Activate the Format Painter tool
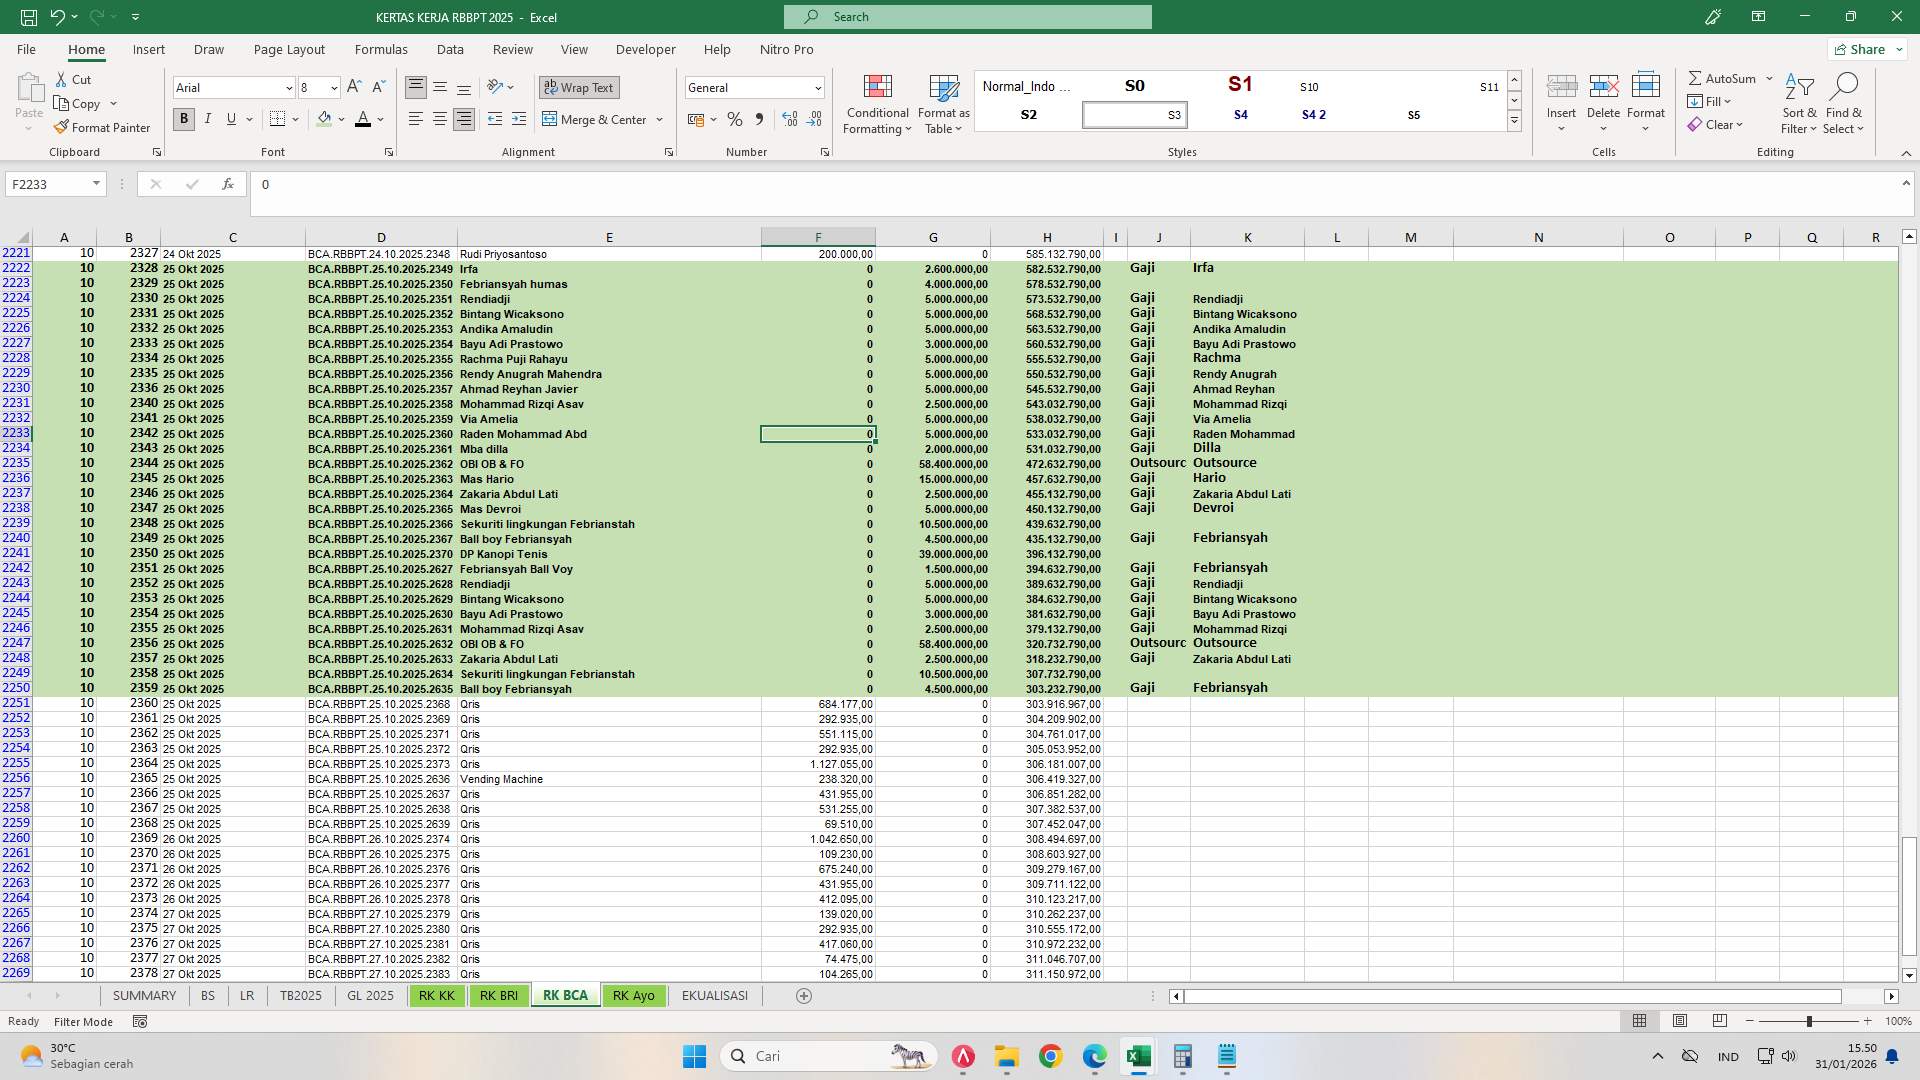Viewport: 1920px width, 1080px height. coord(102,127)
